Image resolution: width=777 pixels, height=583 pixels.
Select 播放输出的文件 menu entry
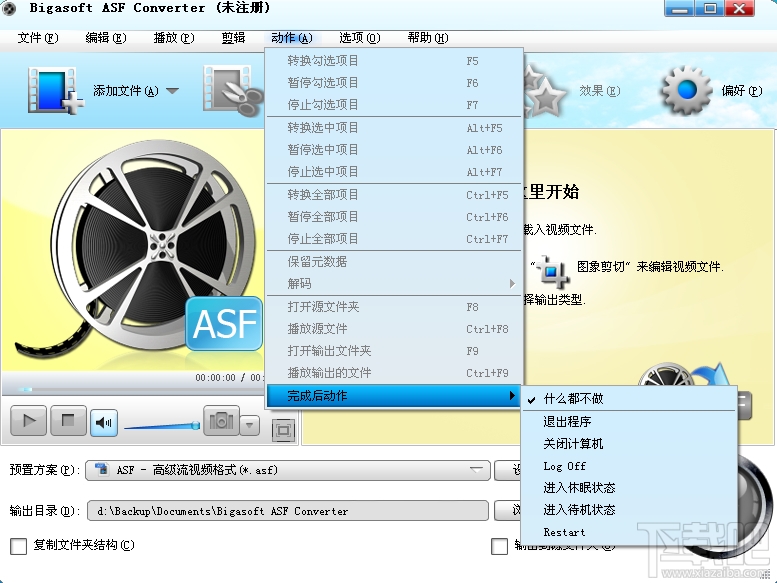394,372
